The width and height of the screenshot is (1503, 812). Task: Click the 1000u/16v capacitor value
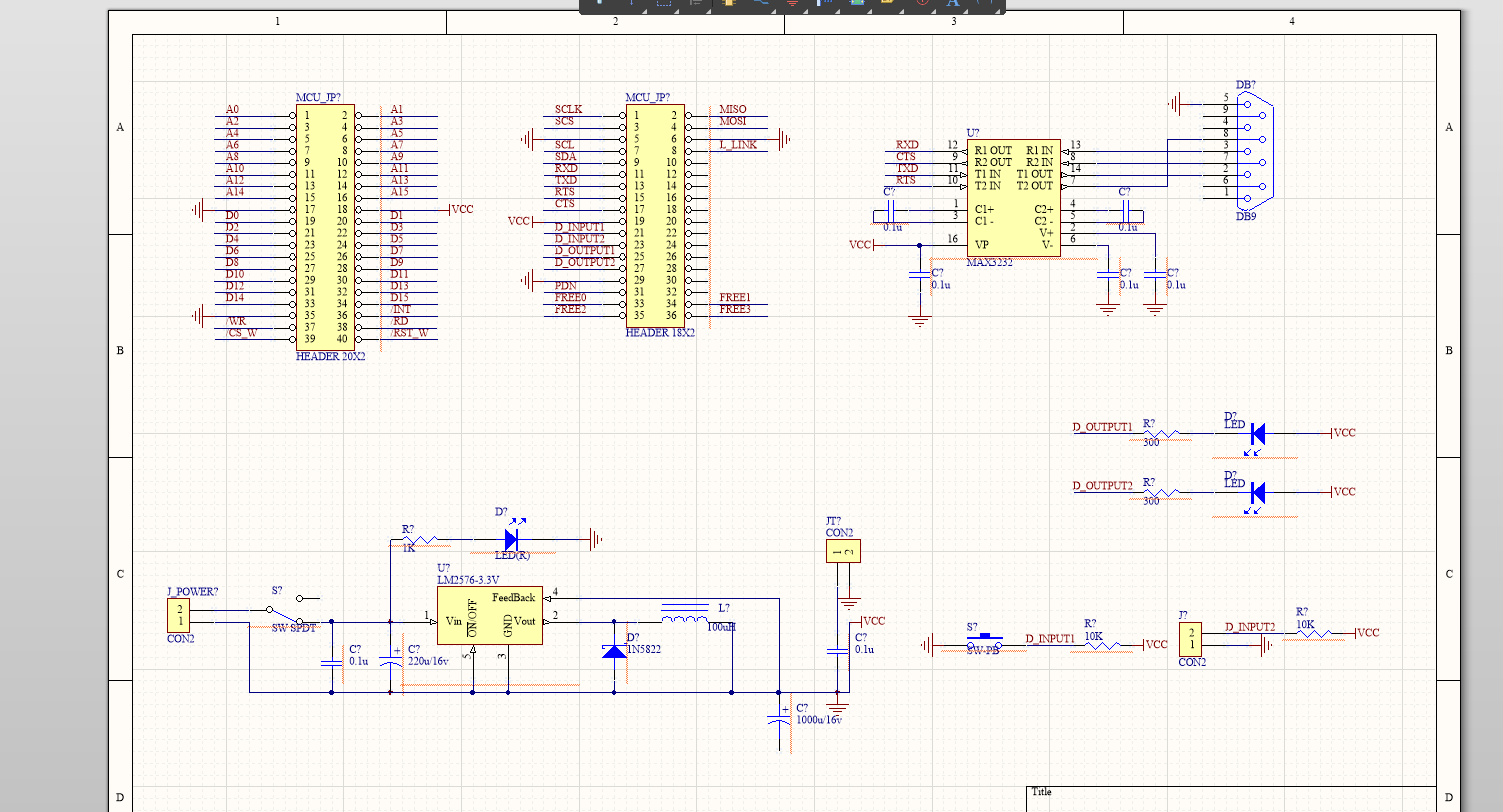pos(819,720)
